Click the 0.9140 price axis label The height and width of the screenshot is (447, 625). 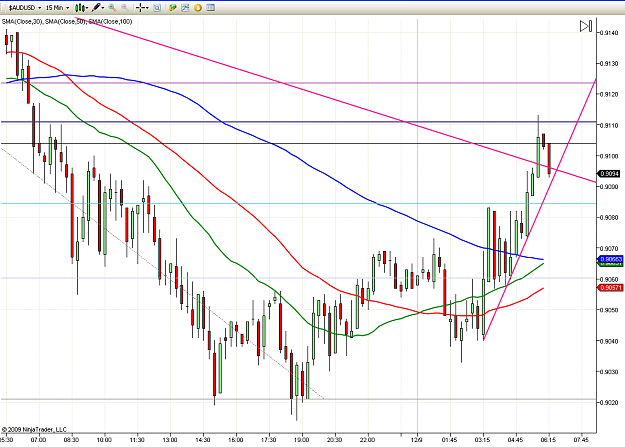[609, 33]
